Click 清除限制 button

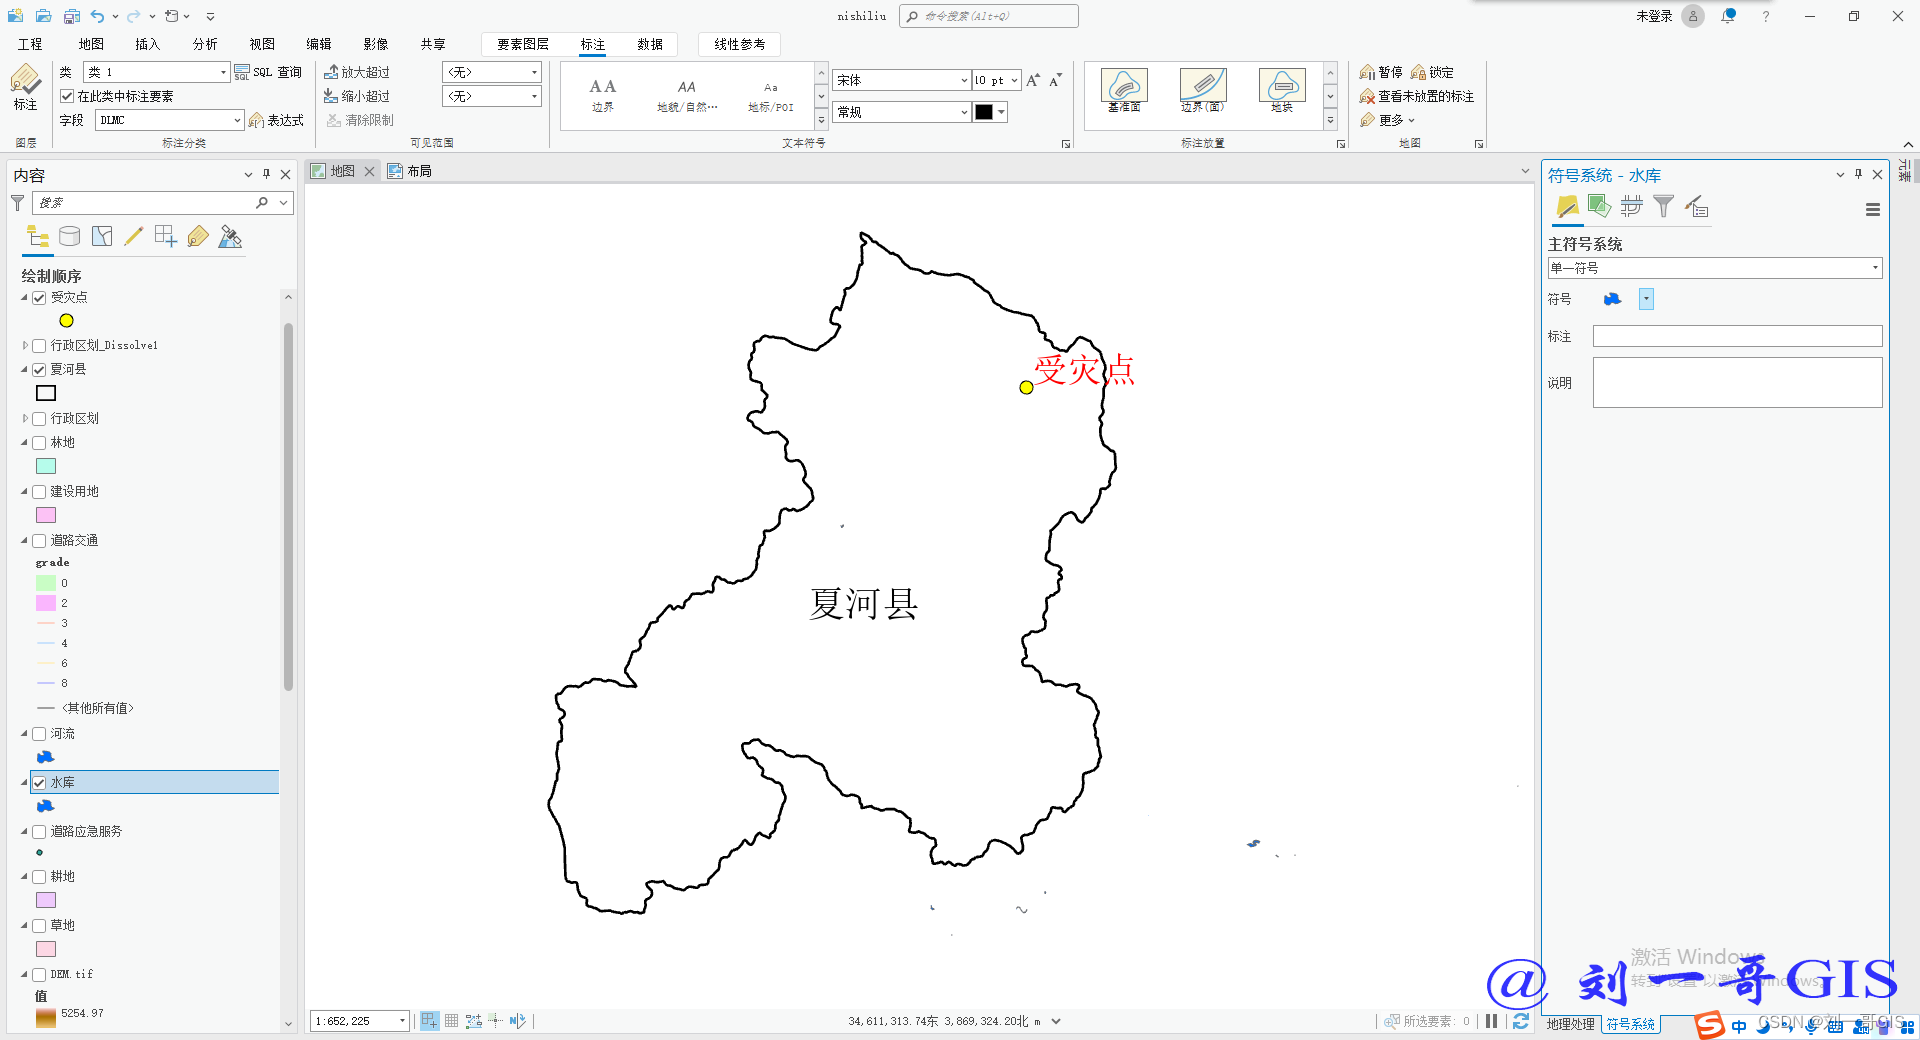[x=360, y=120]
